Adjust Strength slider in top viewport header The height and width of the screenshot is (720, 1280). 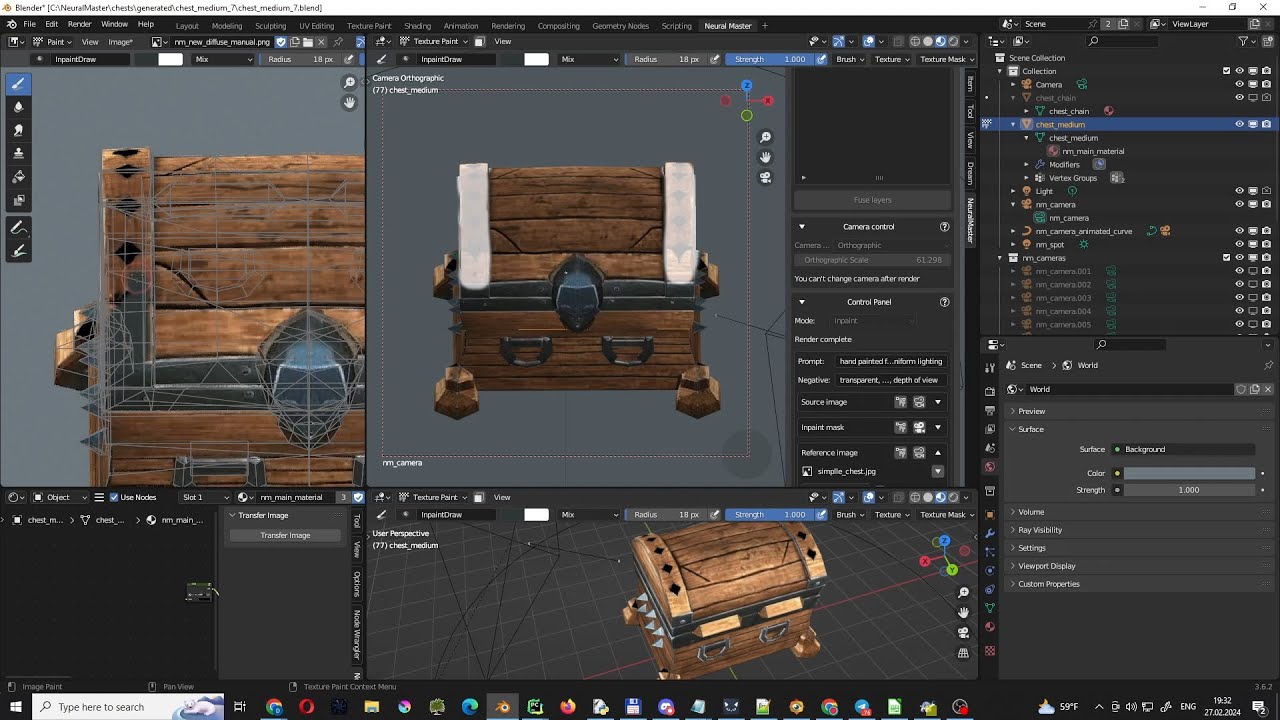[771, 59]
